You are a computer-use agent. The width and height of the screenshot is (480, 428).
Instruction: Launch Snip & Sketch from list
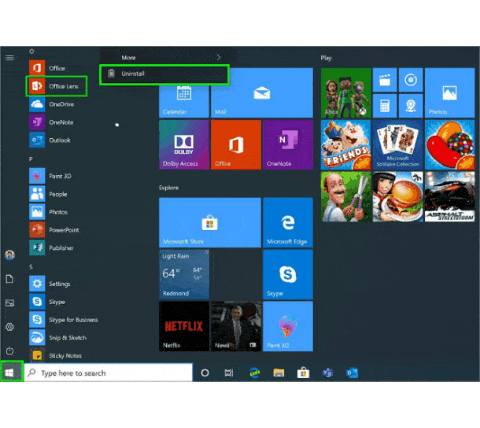pos(58,338)
